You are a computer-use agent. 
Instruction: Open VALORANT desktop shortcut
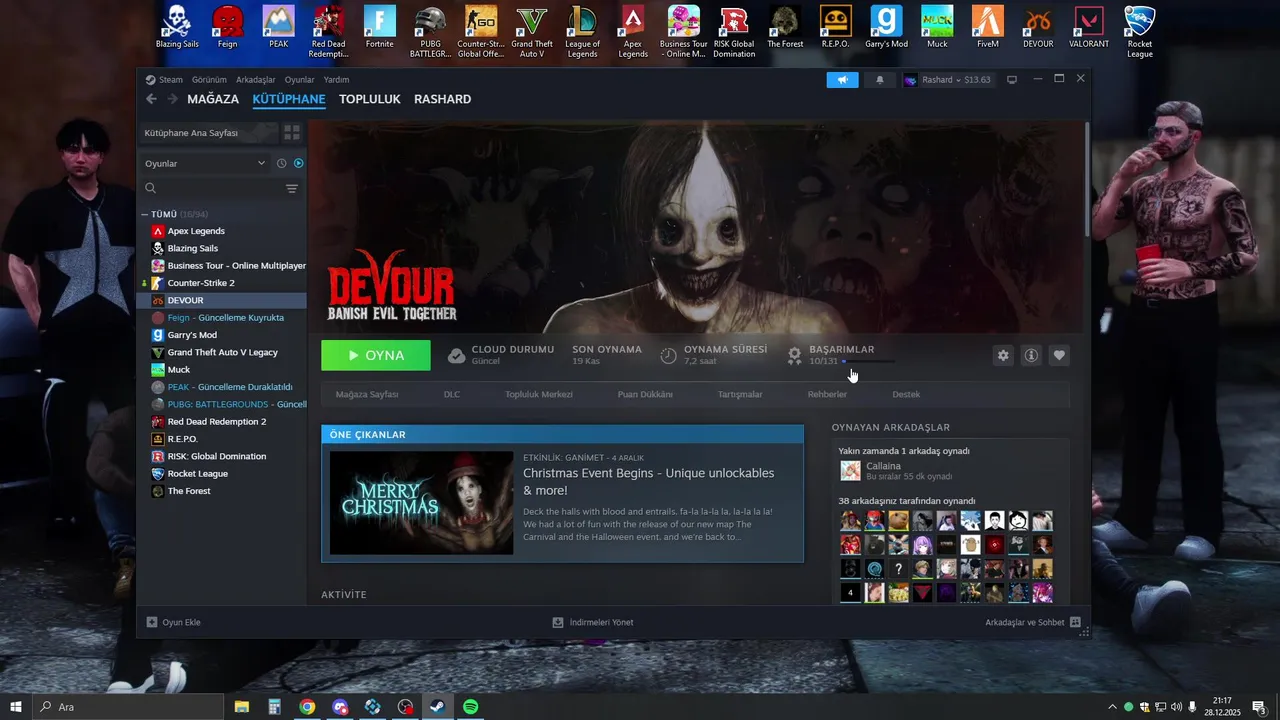(1089, 28)
